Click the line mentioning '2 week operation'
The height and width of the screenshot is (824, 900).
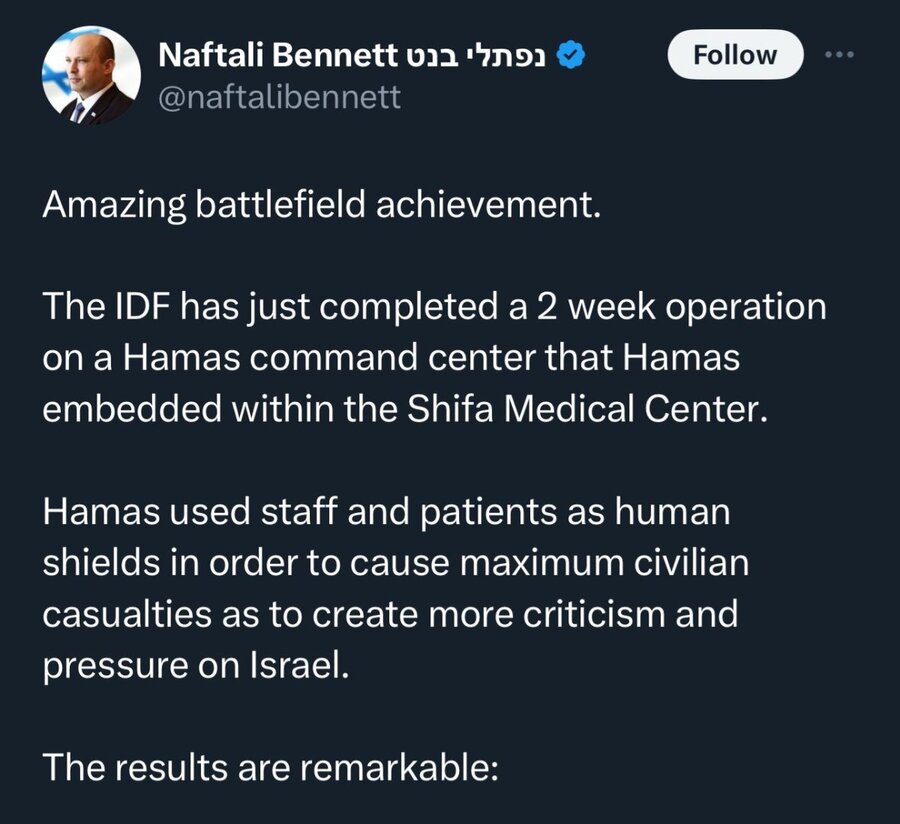click(435, 307)
